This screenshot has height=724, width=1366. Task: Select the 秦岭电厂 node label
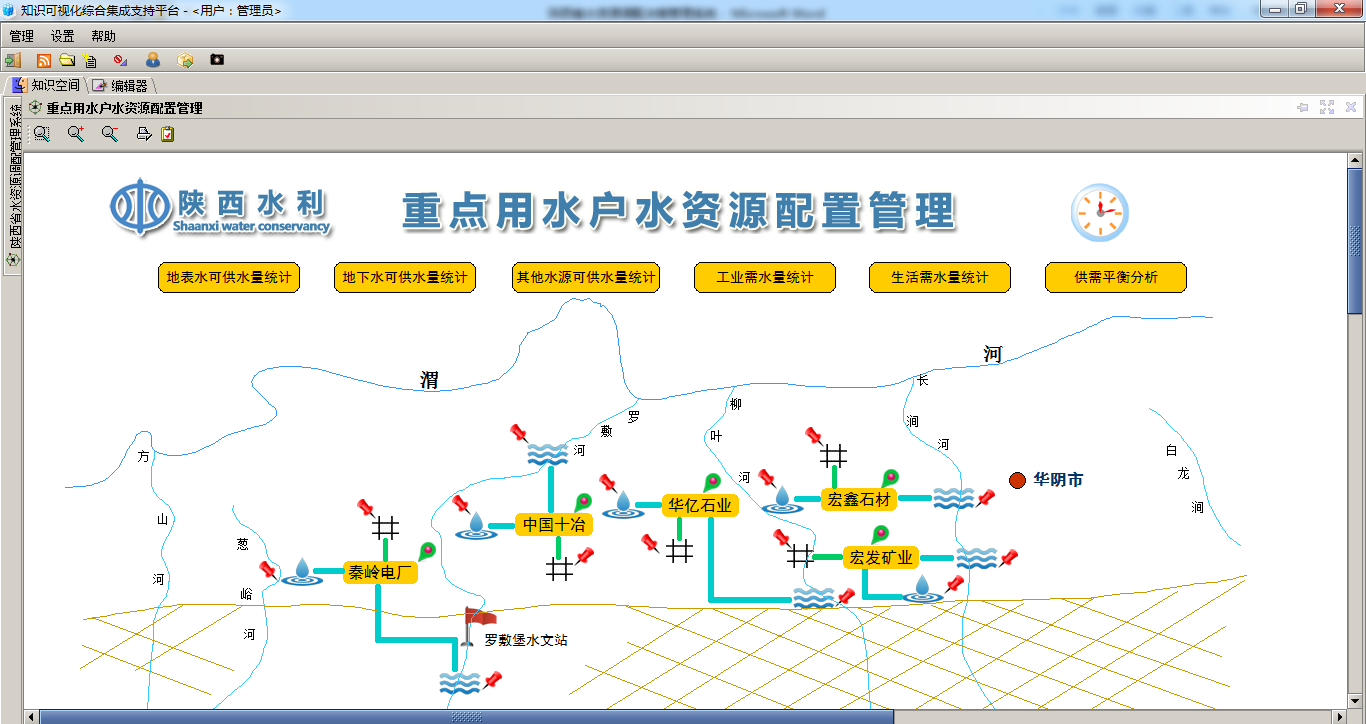tap(380, 573)
